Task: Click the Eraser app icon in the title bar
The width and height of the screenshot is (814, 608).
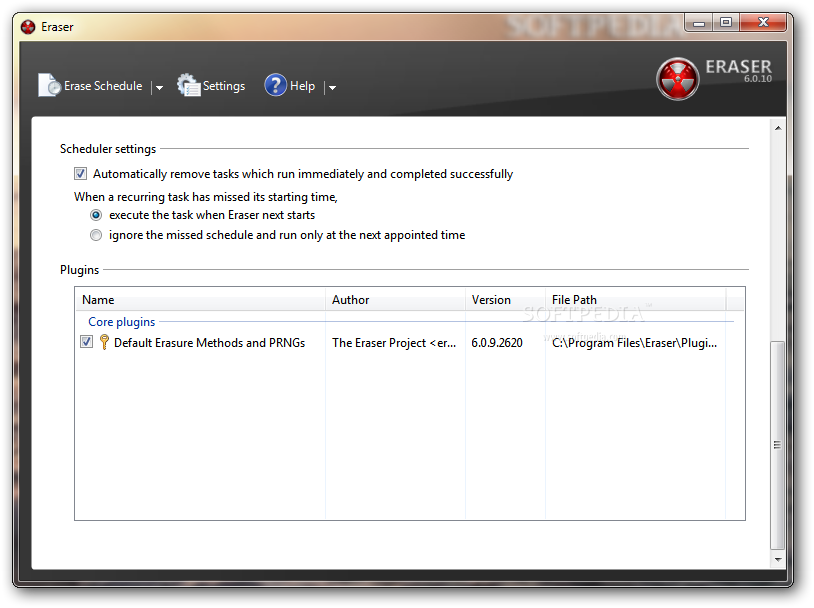Action: 28,27
